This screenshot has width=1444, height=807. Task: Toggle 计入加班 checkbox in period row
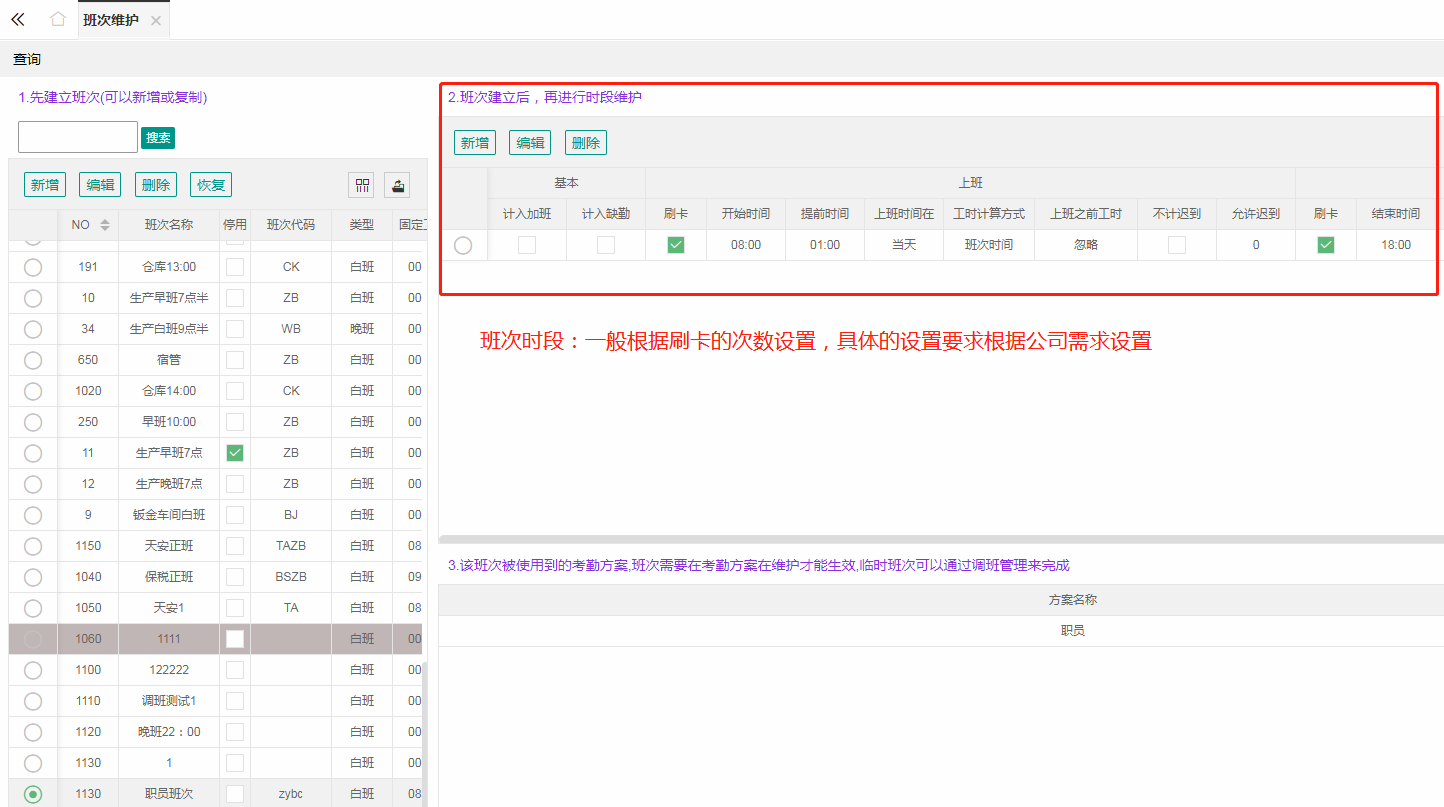click(x=527, y=245)
